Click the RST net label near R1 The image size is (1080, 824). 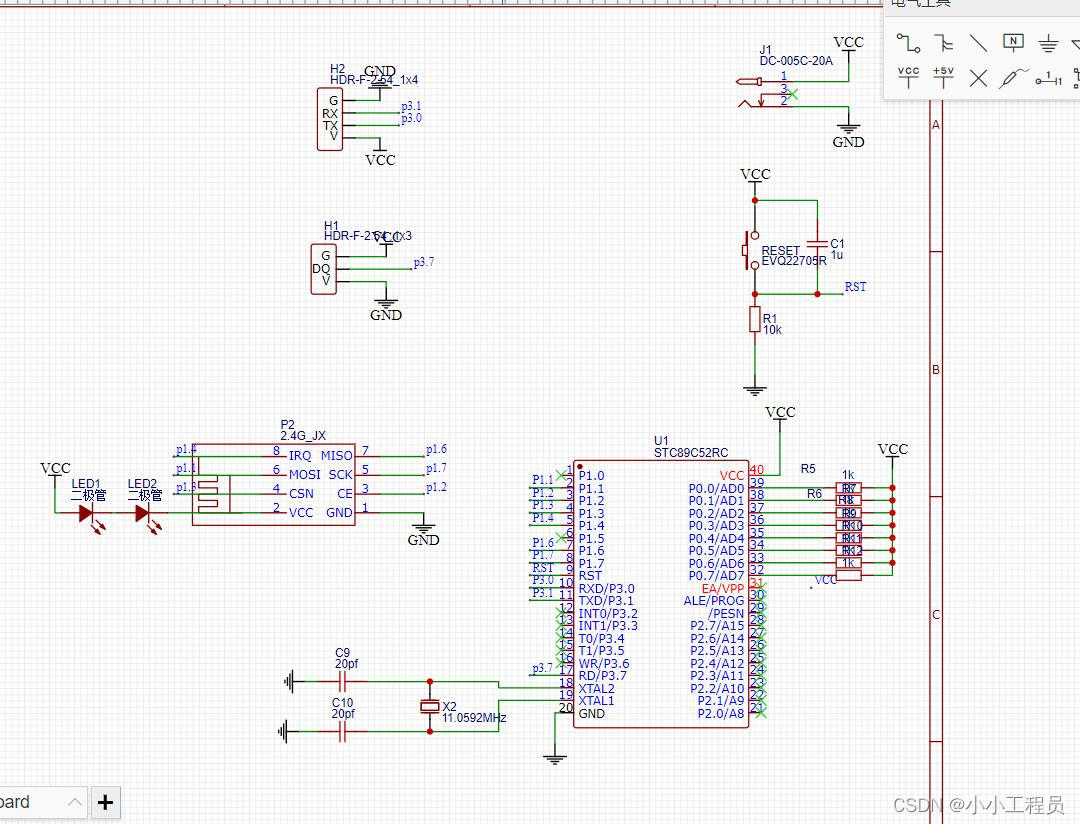855,287
